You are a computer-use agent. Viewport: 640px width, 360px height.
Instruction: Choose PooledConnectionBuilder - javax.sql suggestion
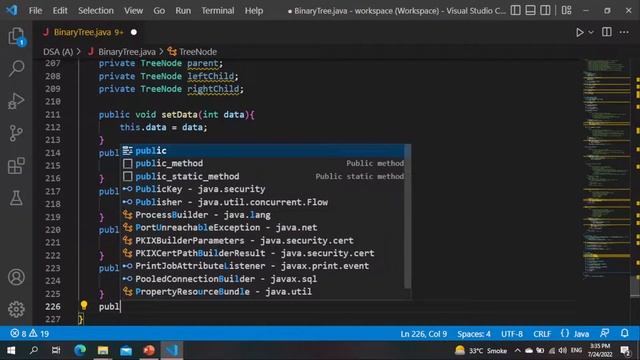(x=263, y=279)
